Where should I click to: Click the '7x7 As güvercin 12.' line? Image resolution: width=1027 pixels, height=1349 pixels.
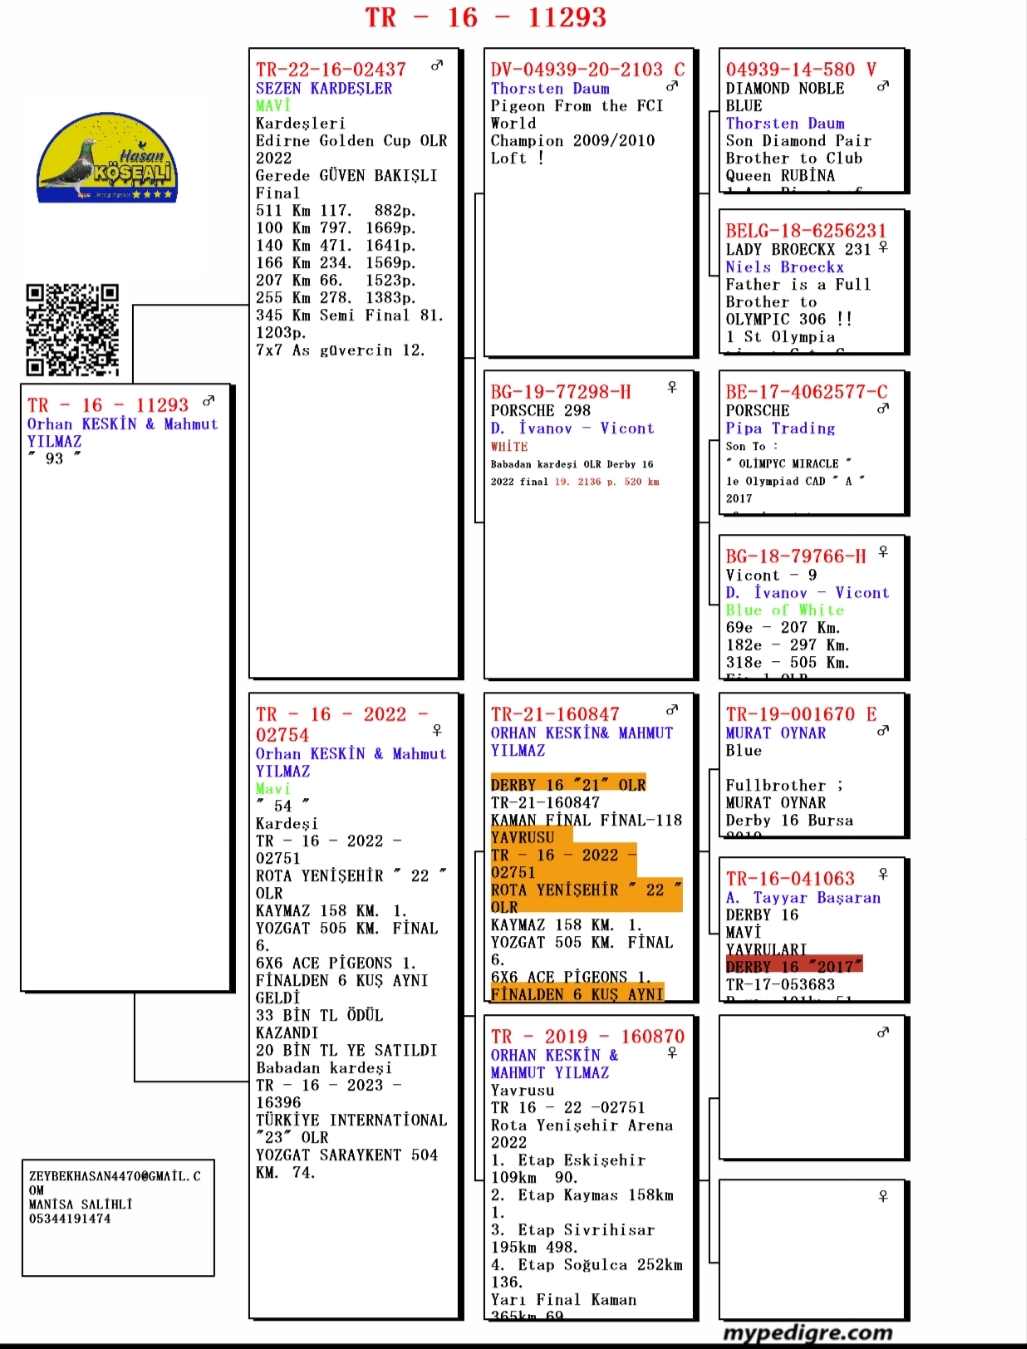point(340,350)
